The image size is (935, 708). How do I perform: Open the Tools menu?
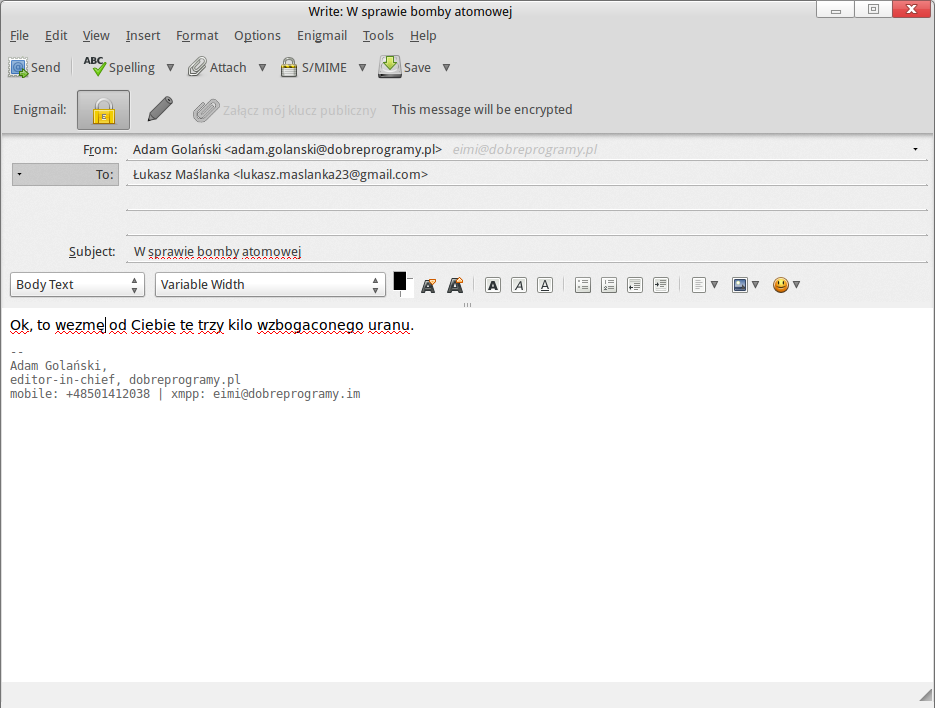[x=378, y=36]
